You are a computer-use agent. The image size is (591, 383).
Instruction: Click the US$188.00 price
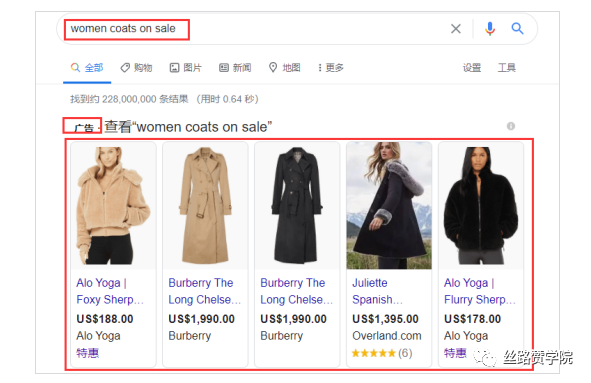(105, 319)
